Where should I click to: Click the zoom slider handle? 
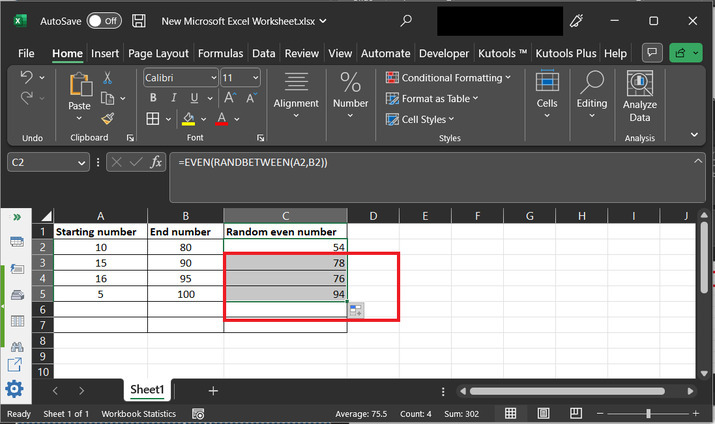coord(648,414)
